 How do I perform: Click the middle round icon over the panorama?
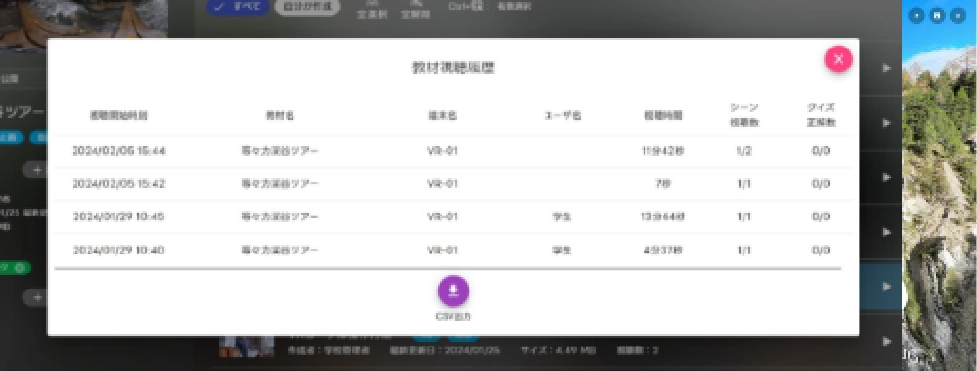pyautogui.click(x=936, y=16)
